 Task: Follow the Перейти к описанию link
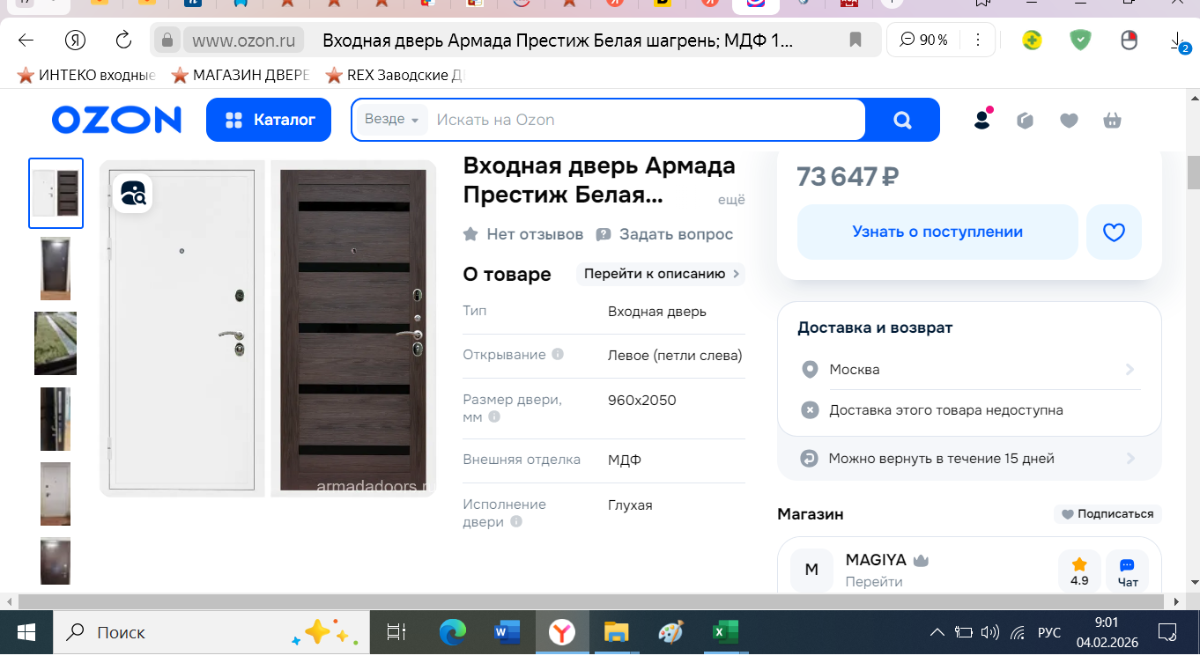pos(661,274)
